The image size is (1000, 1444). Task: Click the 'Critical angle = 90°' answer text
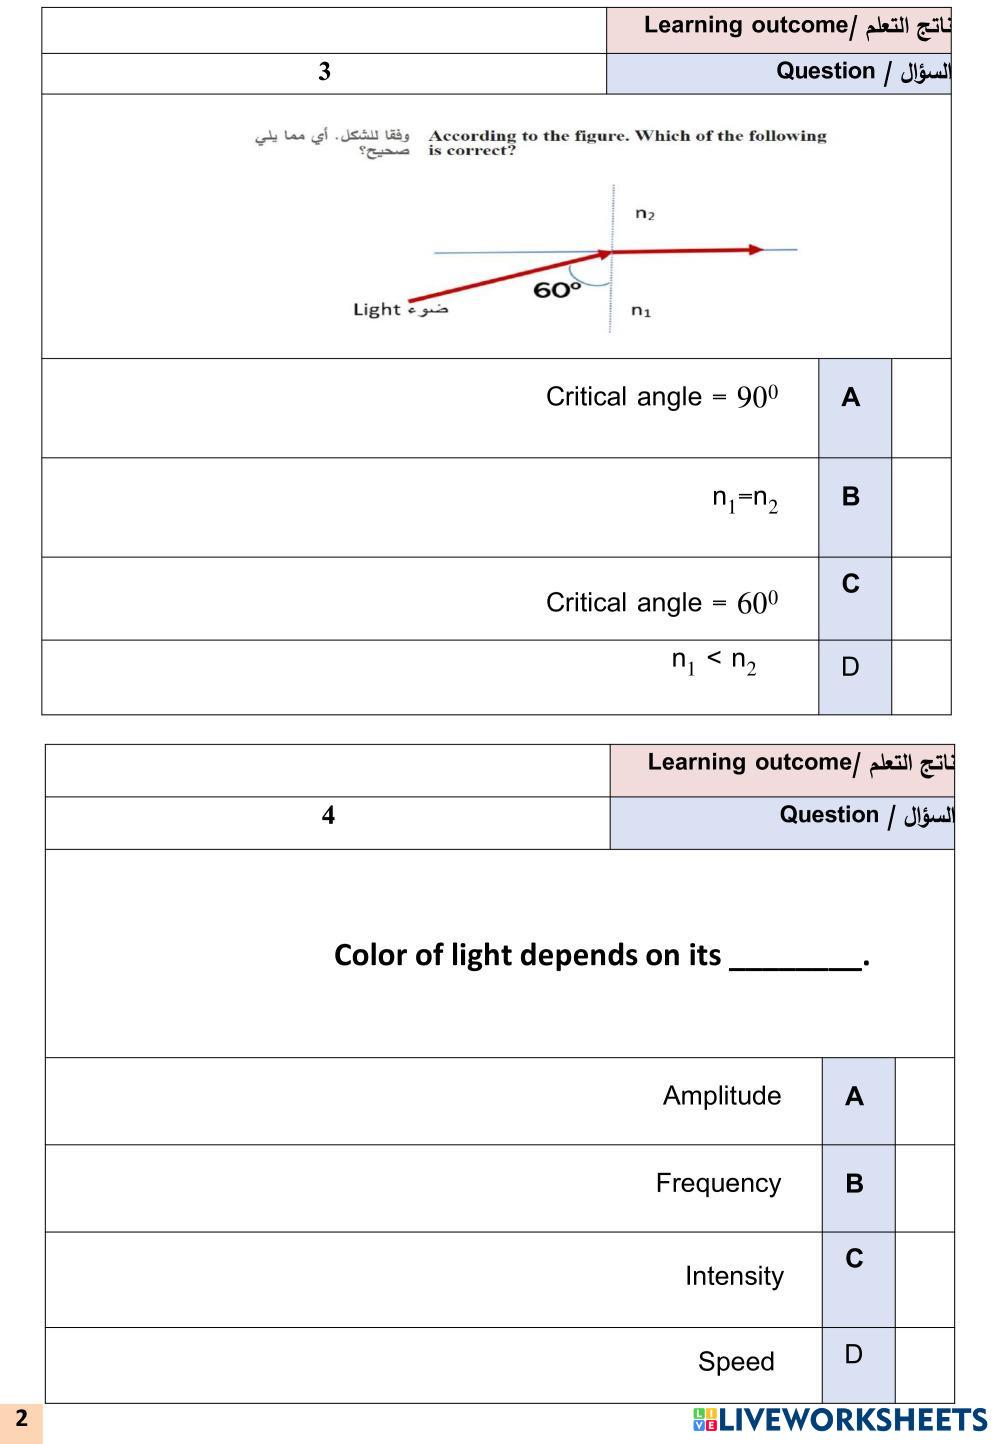[x=662, y=398]
